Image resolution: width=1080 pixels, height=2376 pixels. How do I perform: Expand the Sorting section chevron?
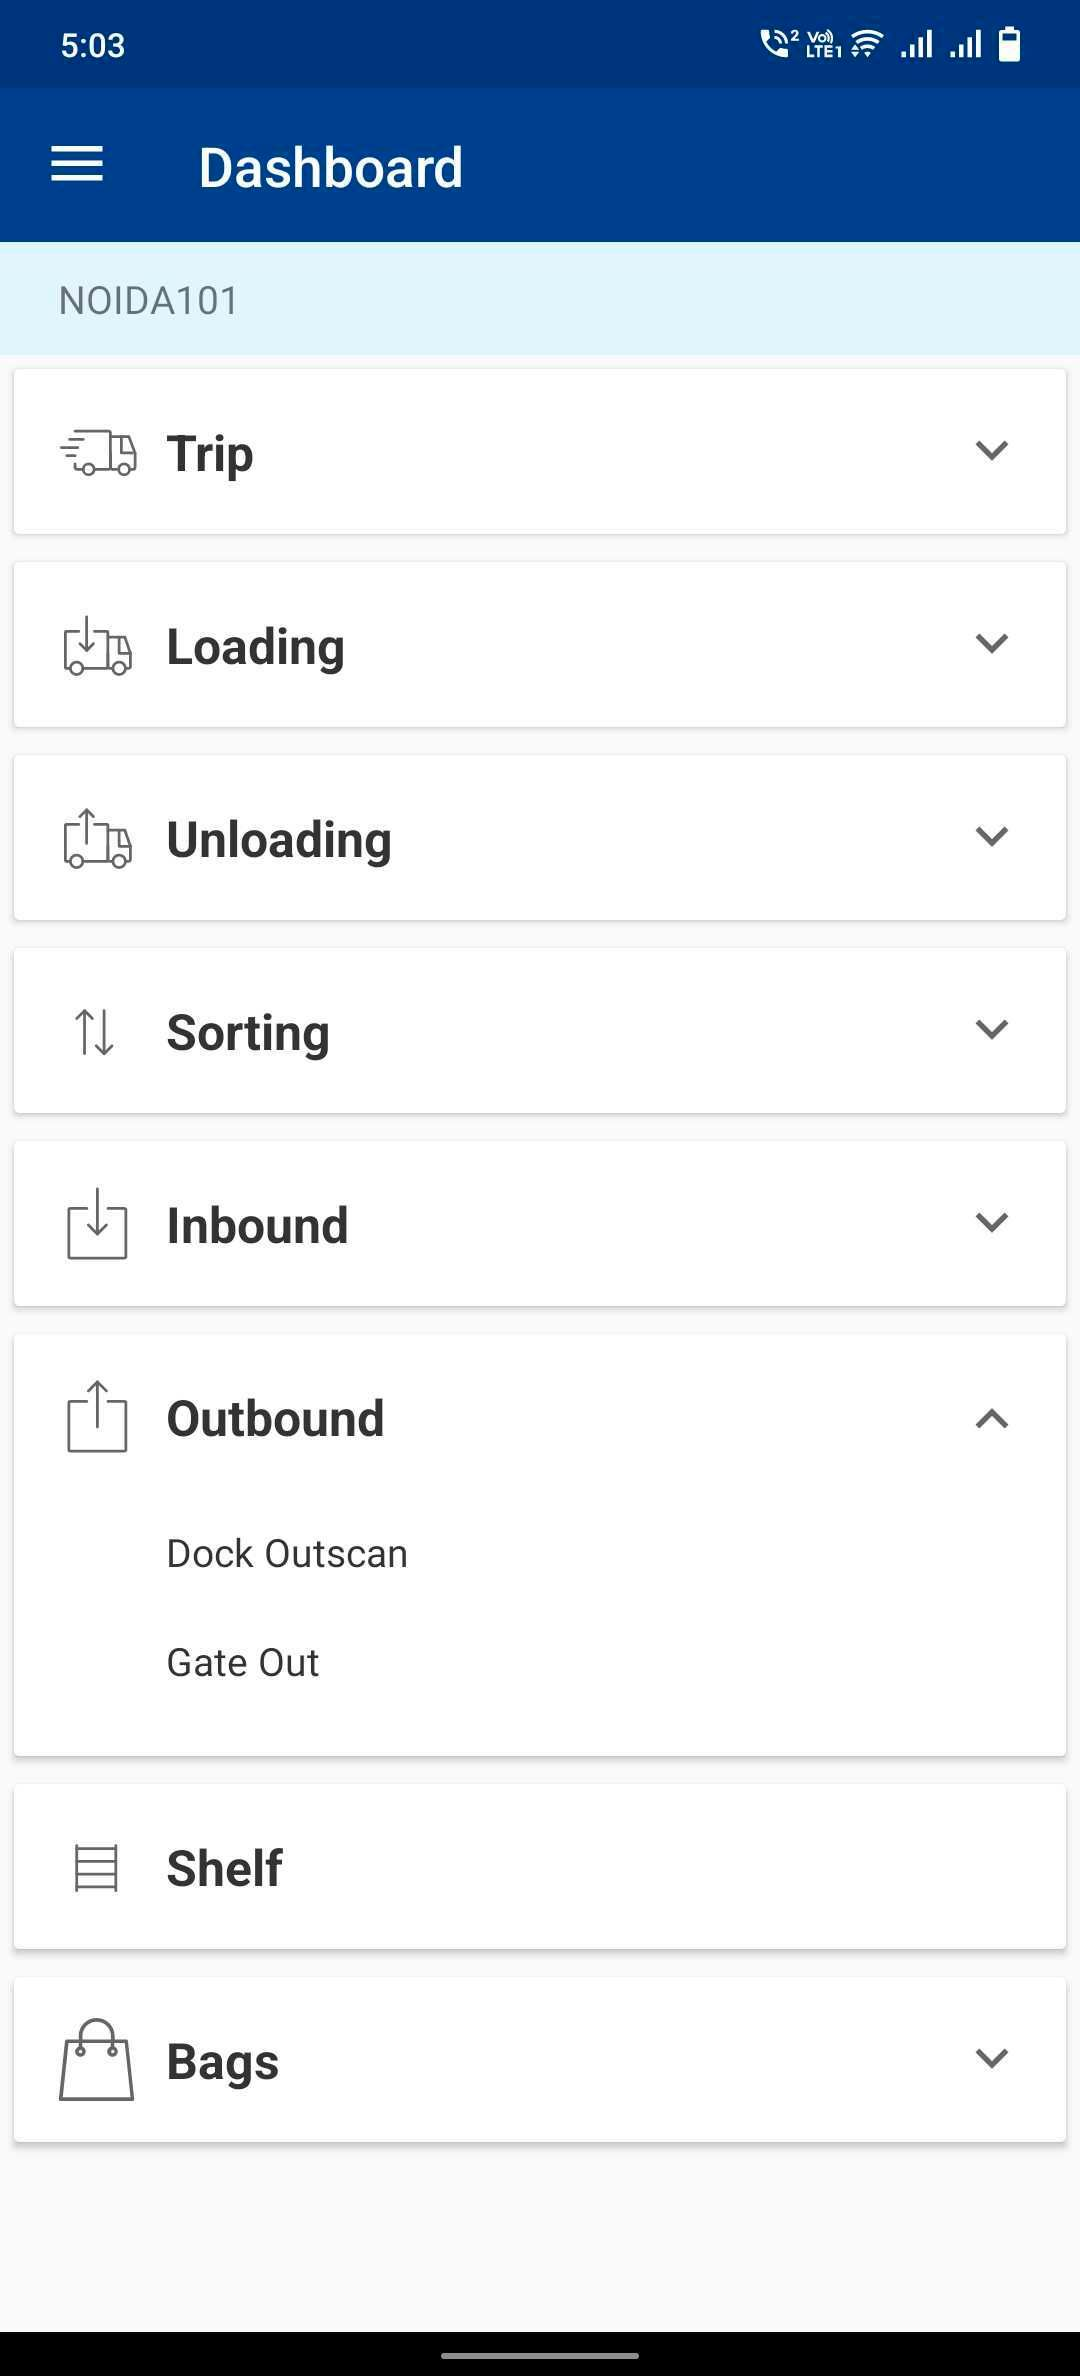[x=991, y=1029]
